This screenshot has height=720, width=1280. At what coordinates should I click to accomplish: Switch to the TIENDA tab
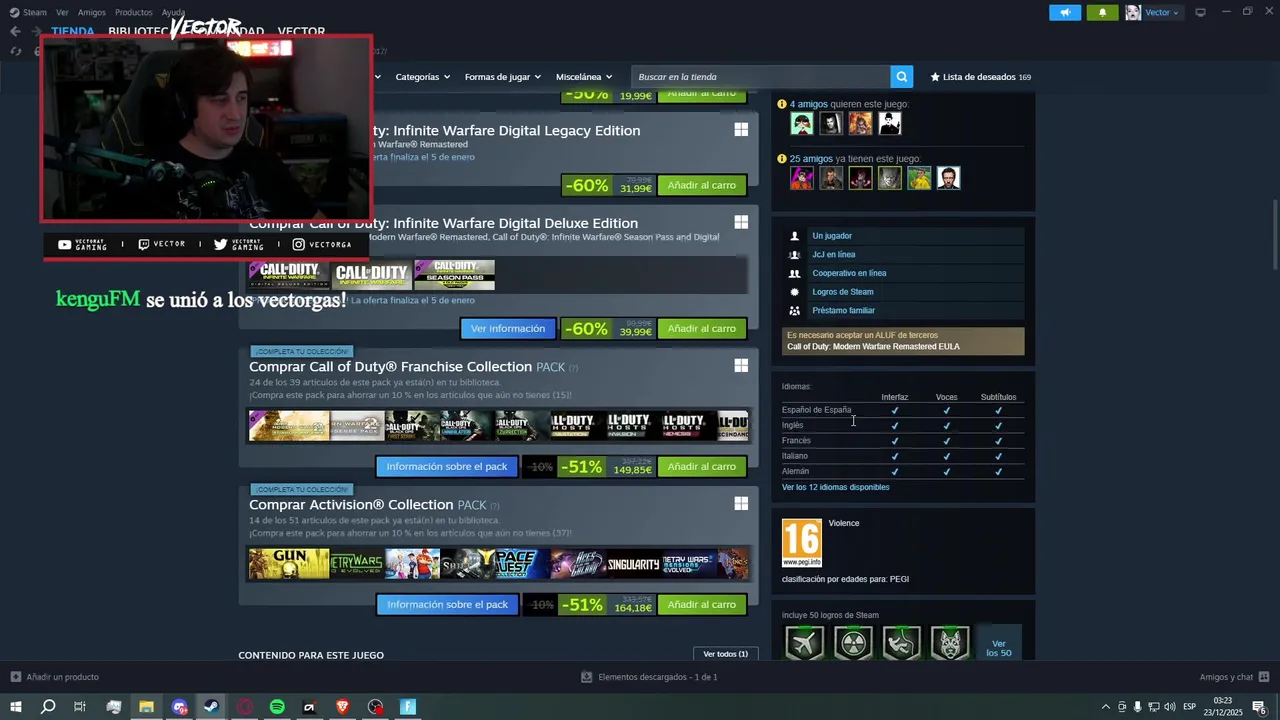coord(73,31)
